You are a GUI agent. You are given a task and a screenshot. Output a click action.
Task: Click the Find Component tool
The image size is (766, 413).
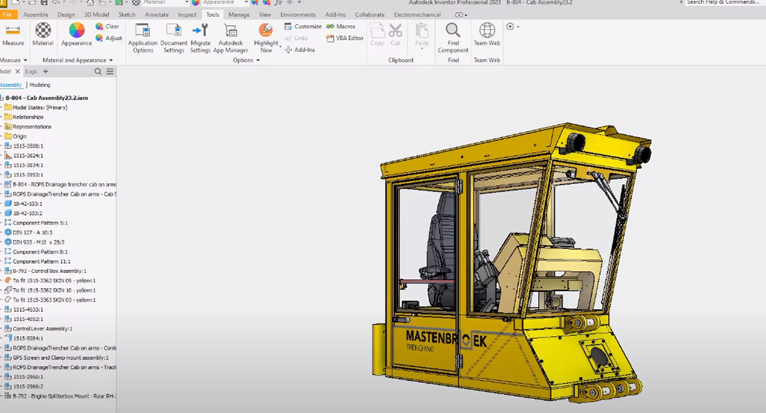point(453,38)
